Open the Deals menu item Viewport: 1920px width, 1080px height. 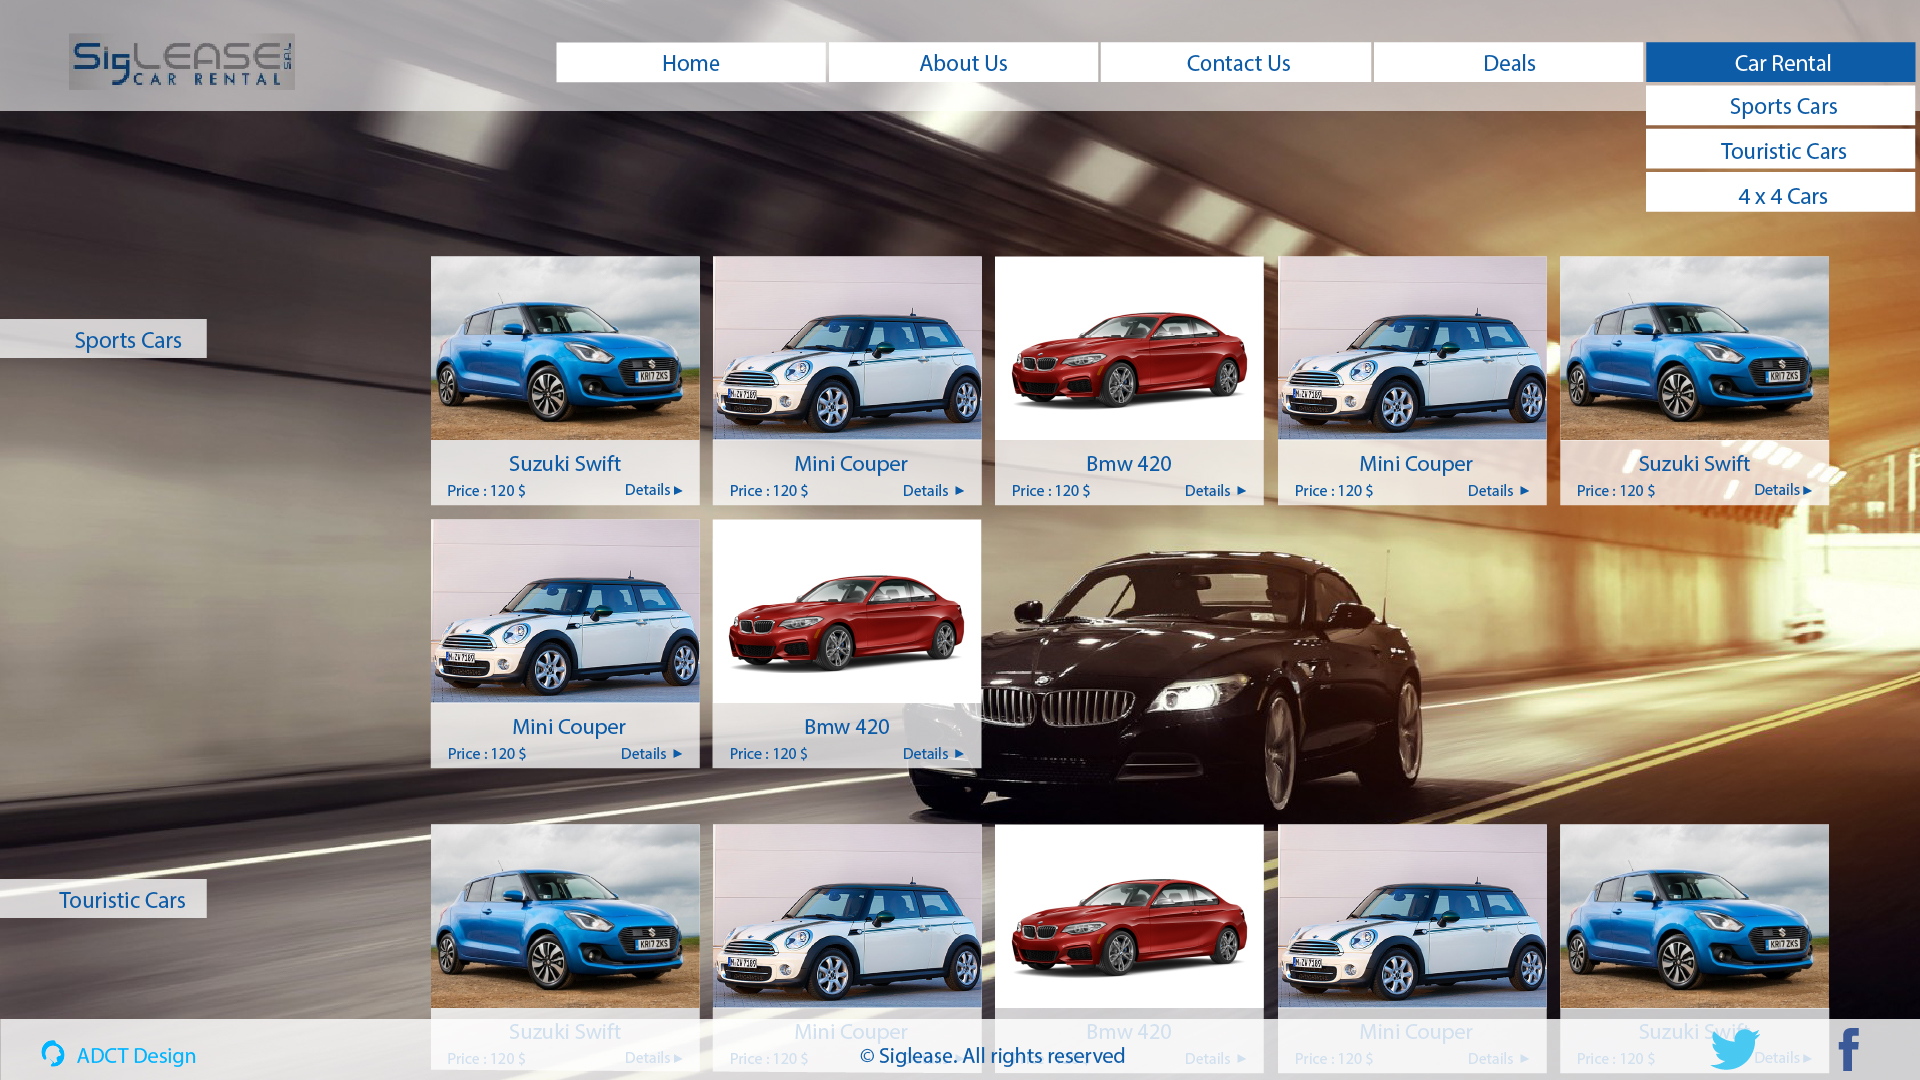1508,63
